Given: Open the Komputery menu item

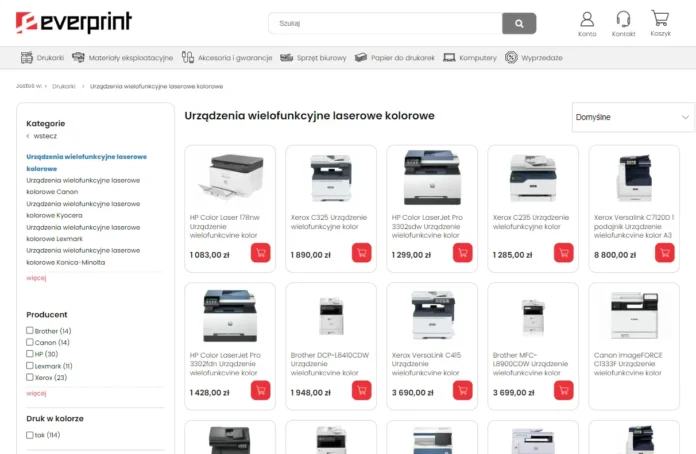Looking at the screenshot, I should [478, 58].
